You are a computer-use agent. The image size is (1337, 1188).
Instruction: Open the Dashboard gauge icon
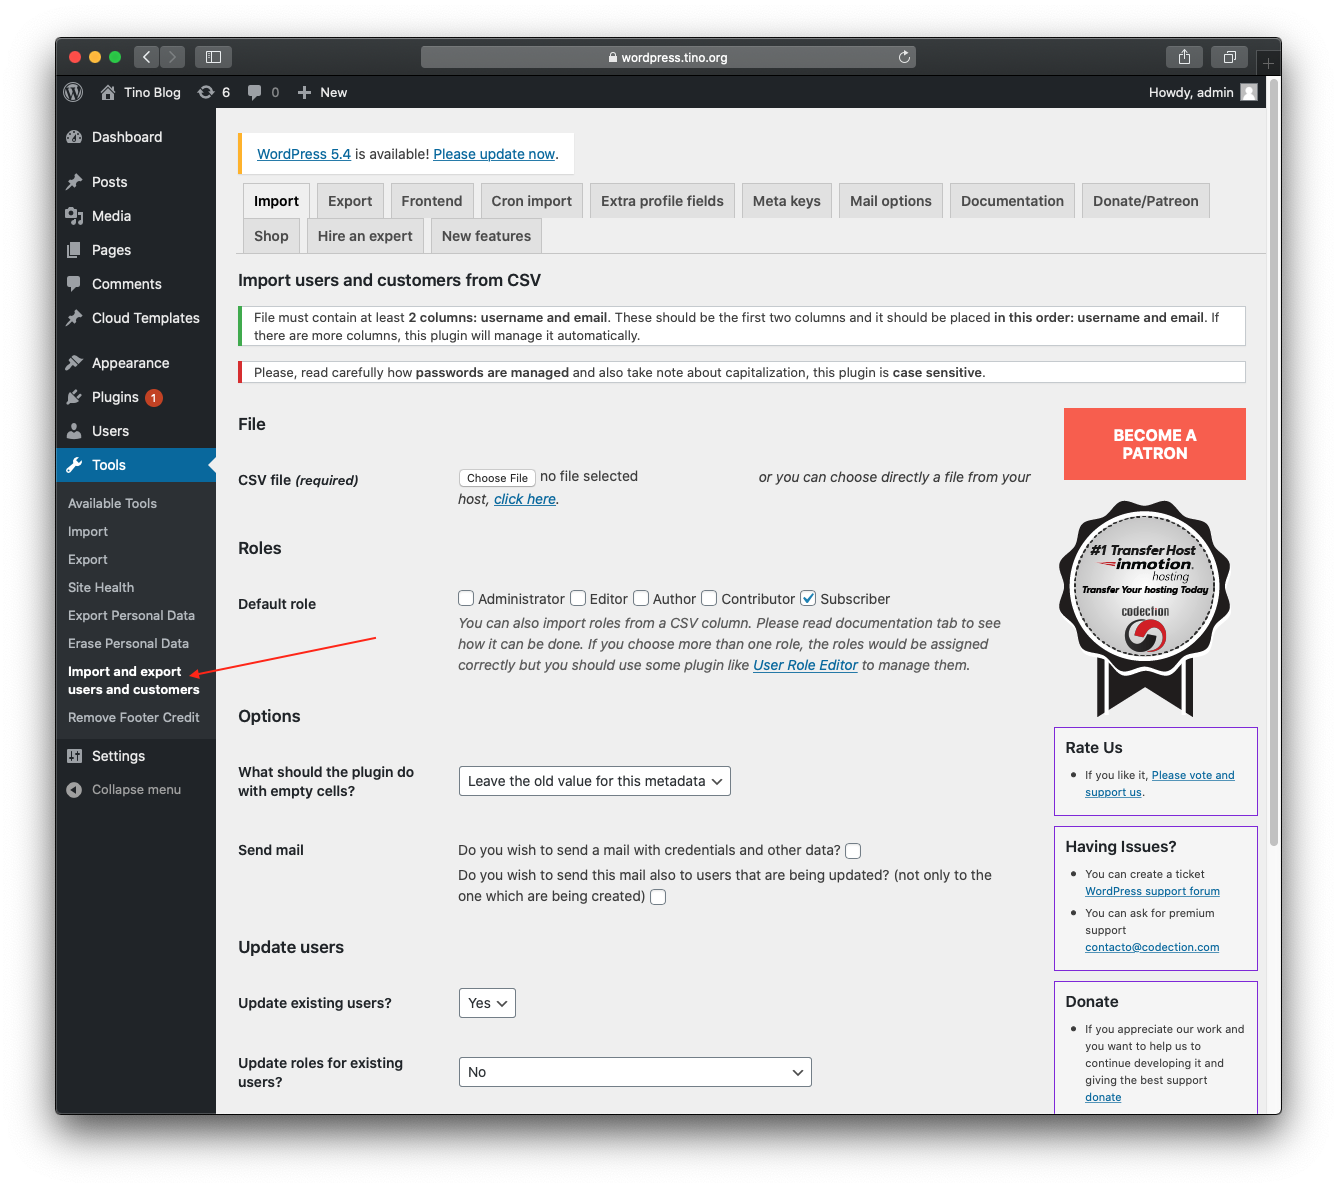(74, 137)
